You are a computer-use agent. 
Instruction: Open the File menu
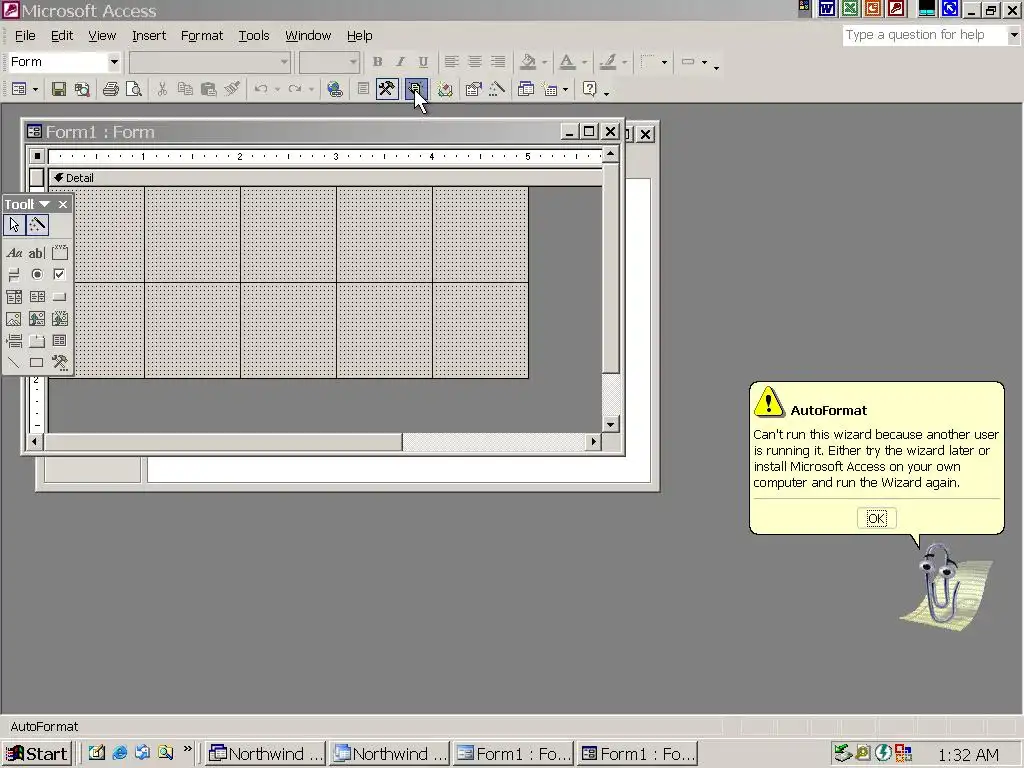pyautogui.click(x=25, y=36)
